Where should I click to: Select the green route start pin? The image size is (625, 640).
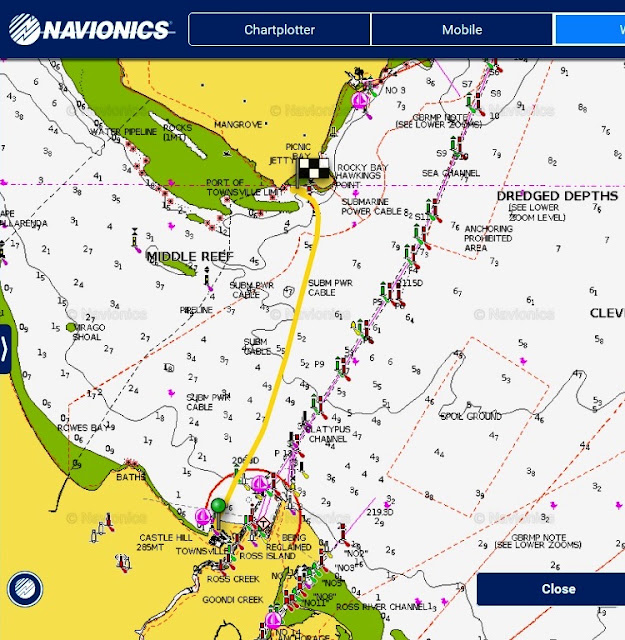pos(218,506)
